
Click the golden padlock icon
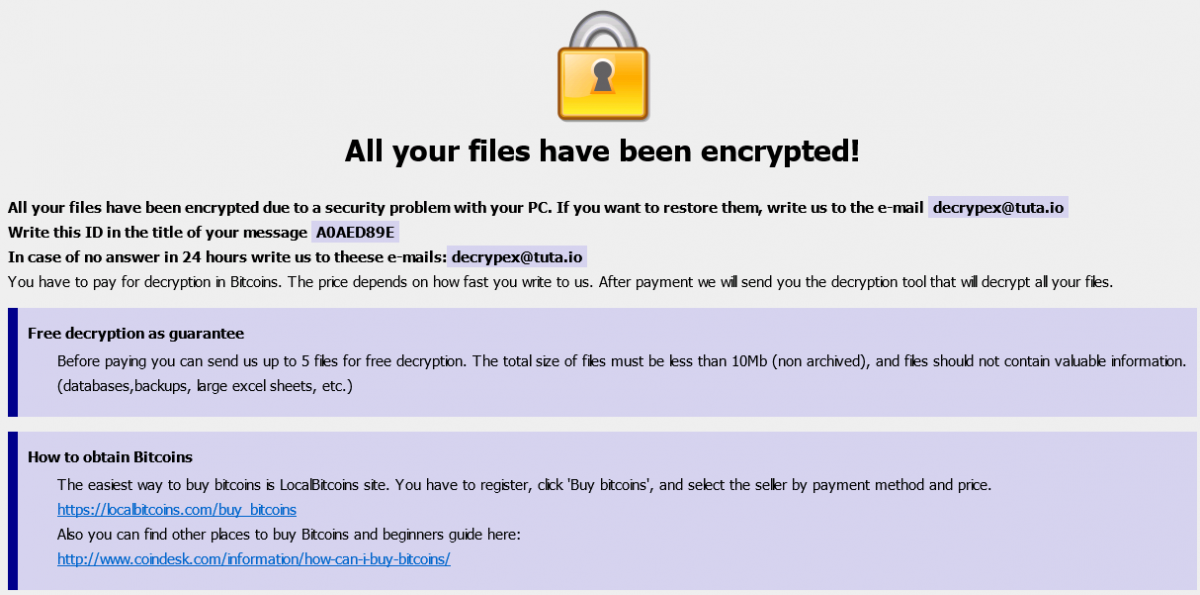[601, 68]
